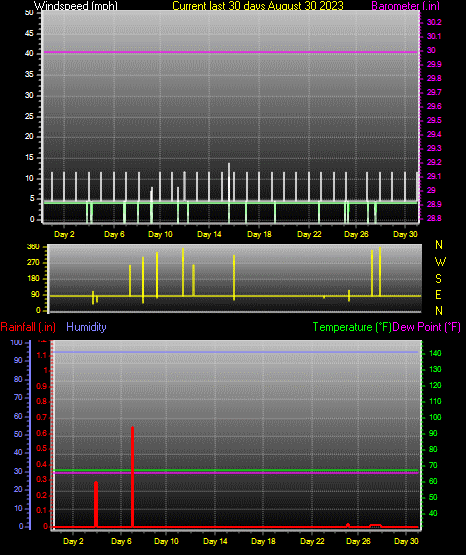Screen dimensions: 466x555
Task: Select the "29.2" barometer axis value
Action: [x=434, y=162]
